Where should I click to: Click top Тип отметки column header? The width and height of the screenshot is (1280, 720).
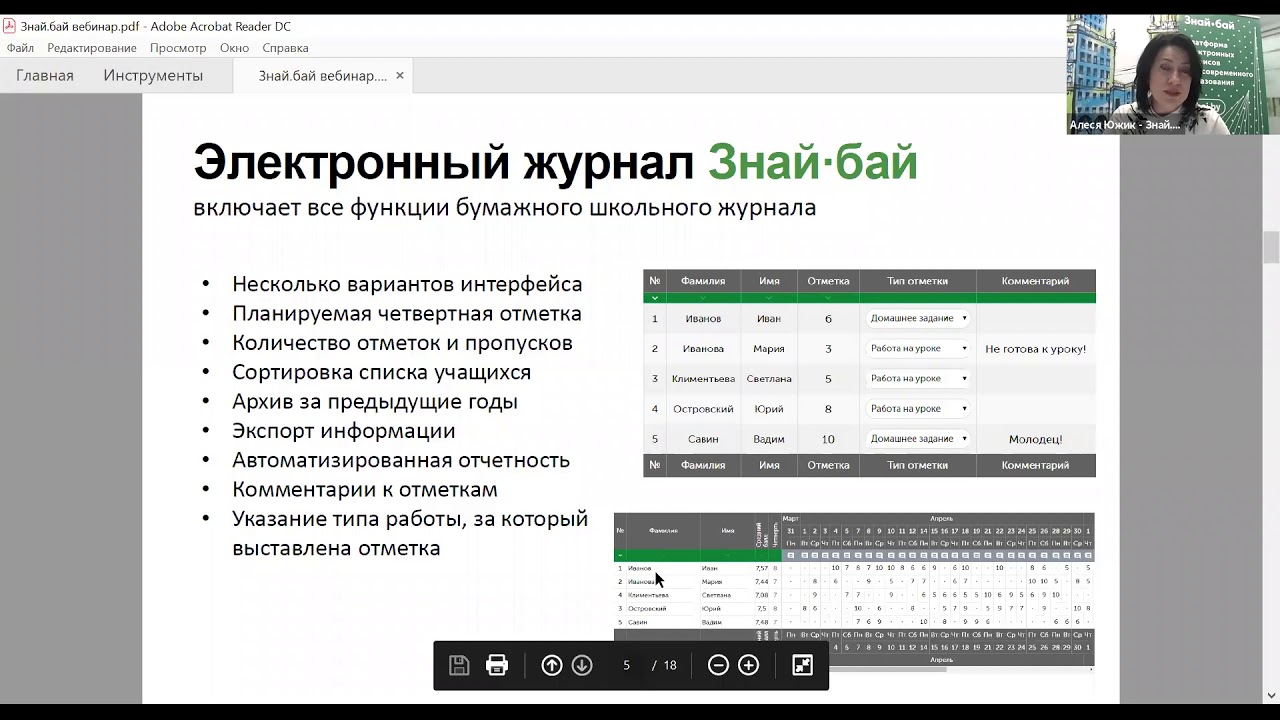coord(917,281)
